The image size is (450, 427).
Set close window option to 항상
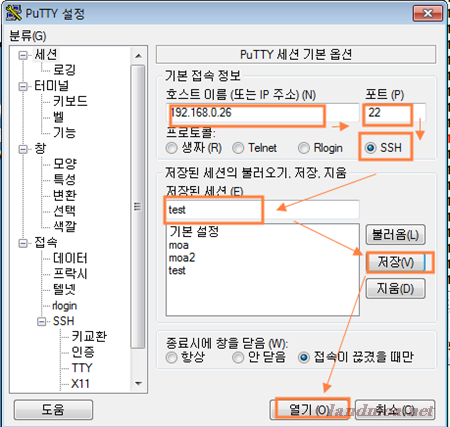click(171, 358)
